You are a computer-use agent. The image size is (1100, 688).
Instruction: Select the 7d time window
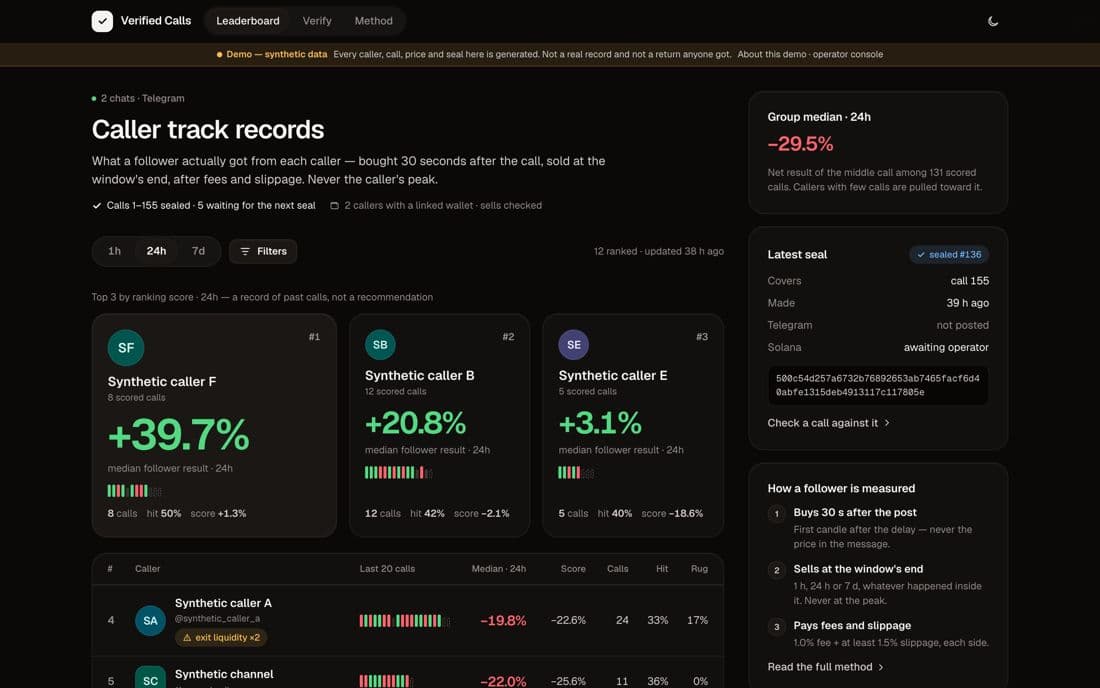[x=199, y=251]
